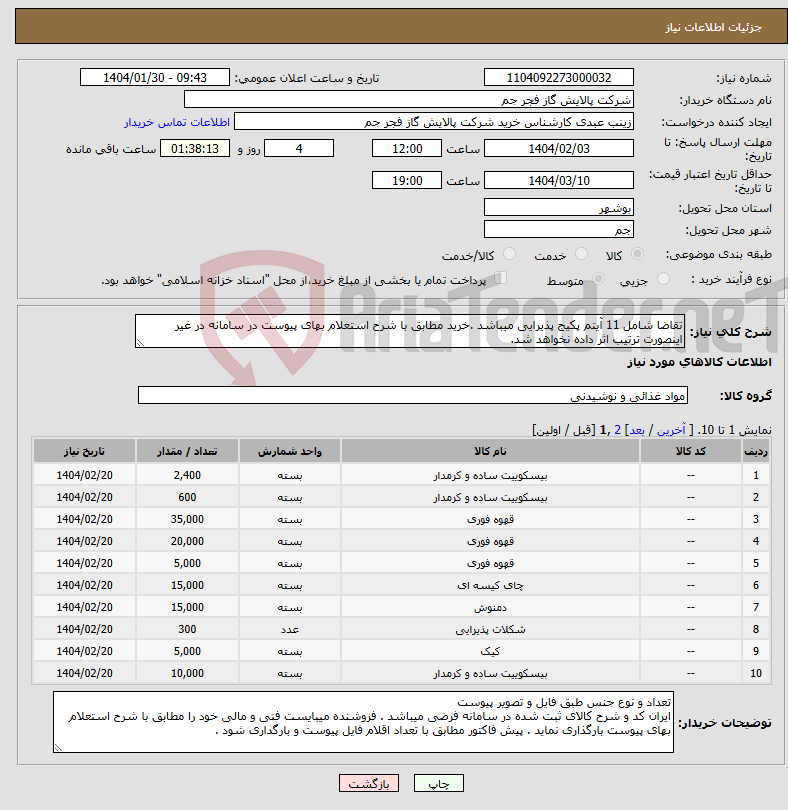This screenshot has height=810, width=788.
Task: Click the شرح کلی نیاز text area
Action: pyautogui.click(x=410, y=331)
